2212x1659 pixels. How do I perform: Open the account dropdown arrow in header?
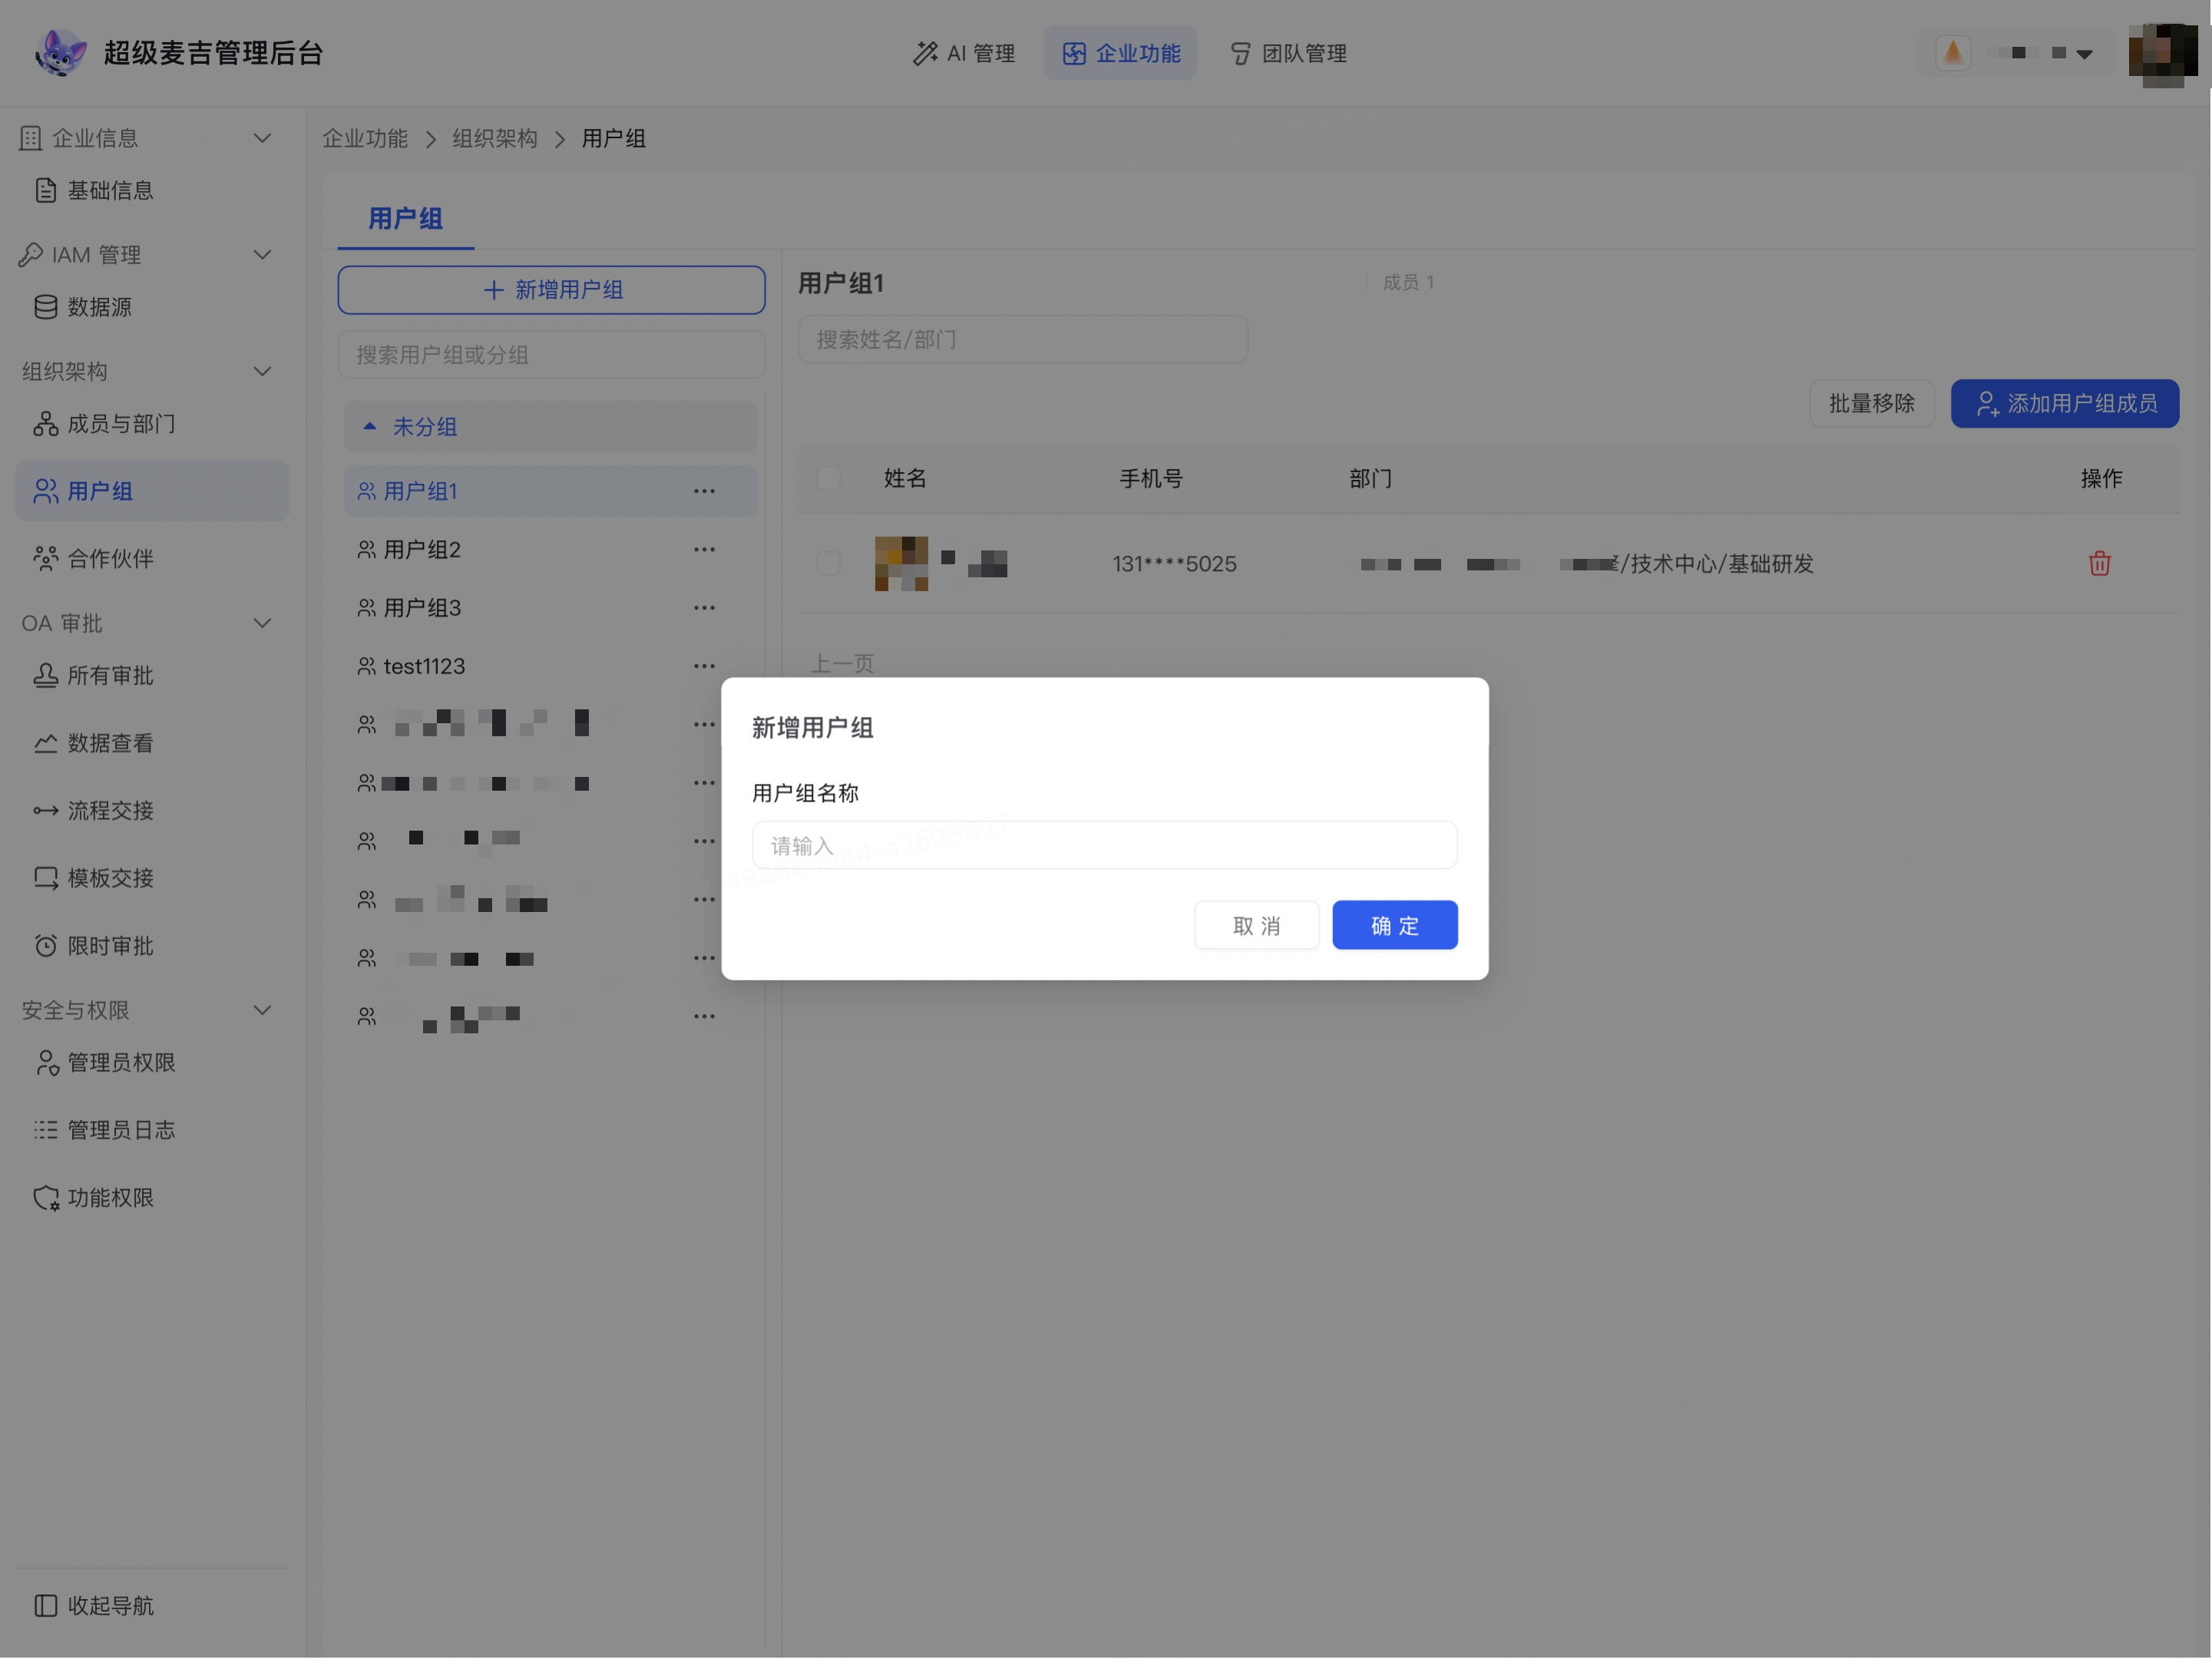pyautogui.click(x=2085, y=54)
